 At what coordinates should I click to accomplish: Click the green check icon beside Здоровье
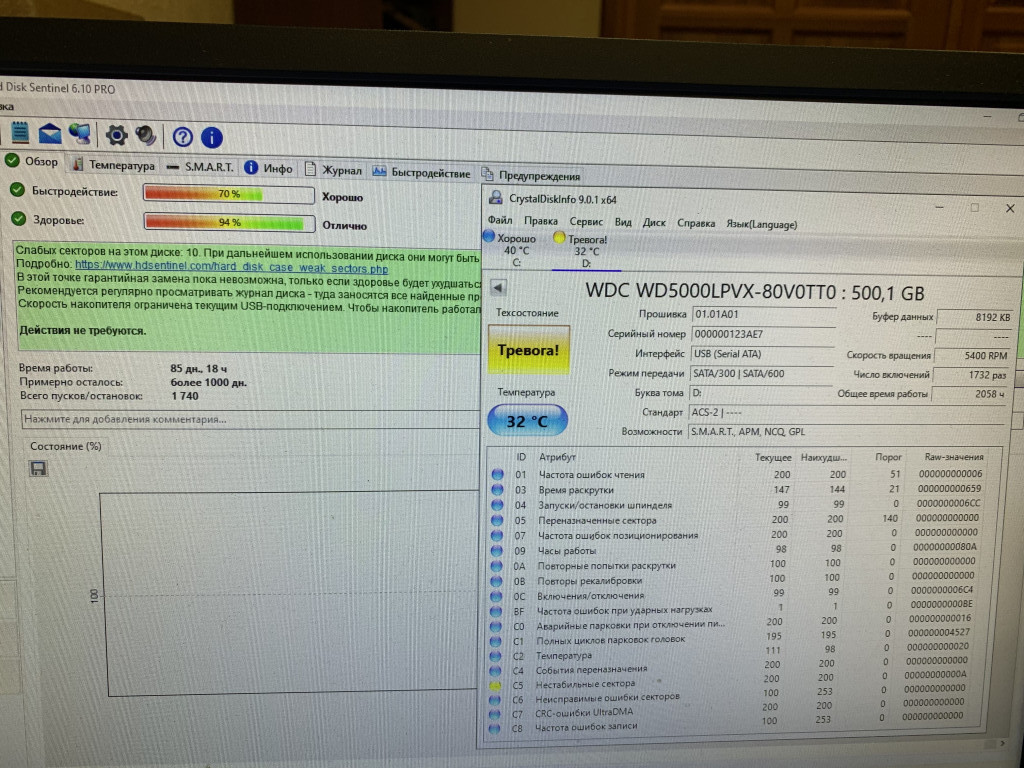click(18, 219)
